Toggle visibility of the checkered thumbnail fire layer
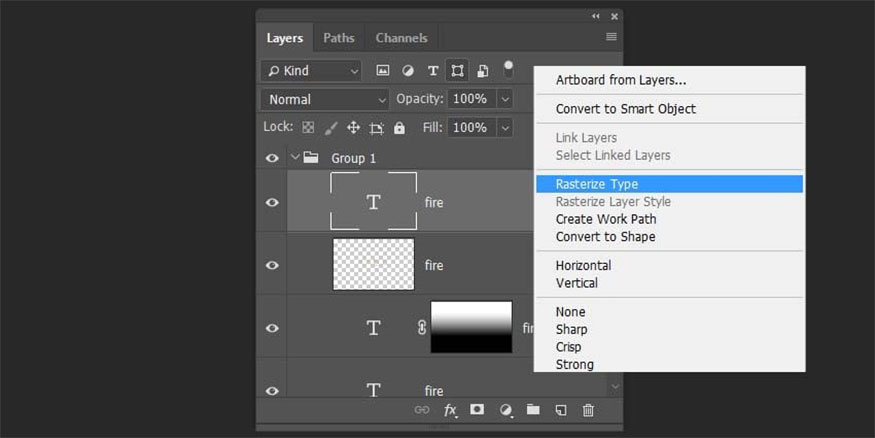This screenshot has width=875, height=438. 271,265
